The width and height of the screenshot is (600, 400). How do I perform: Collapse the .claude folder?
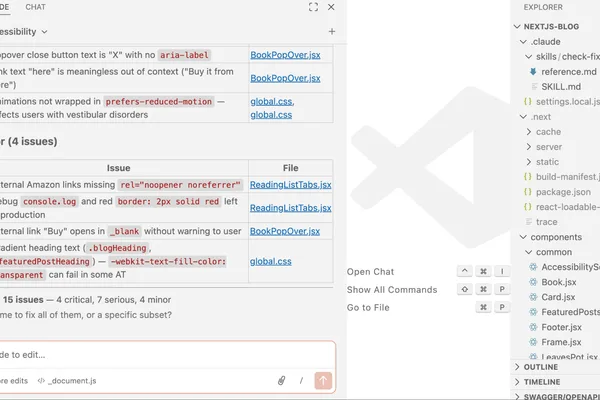pyautogui.click(x=523, y=41)
